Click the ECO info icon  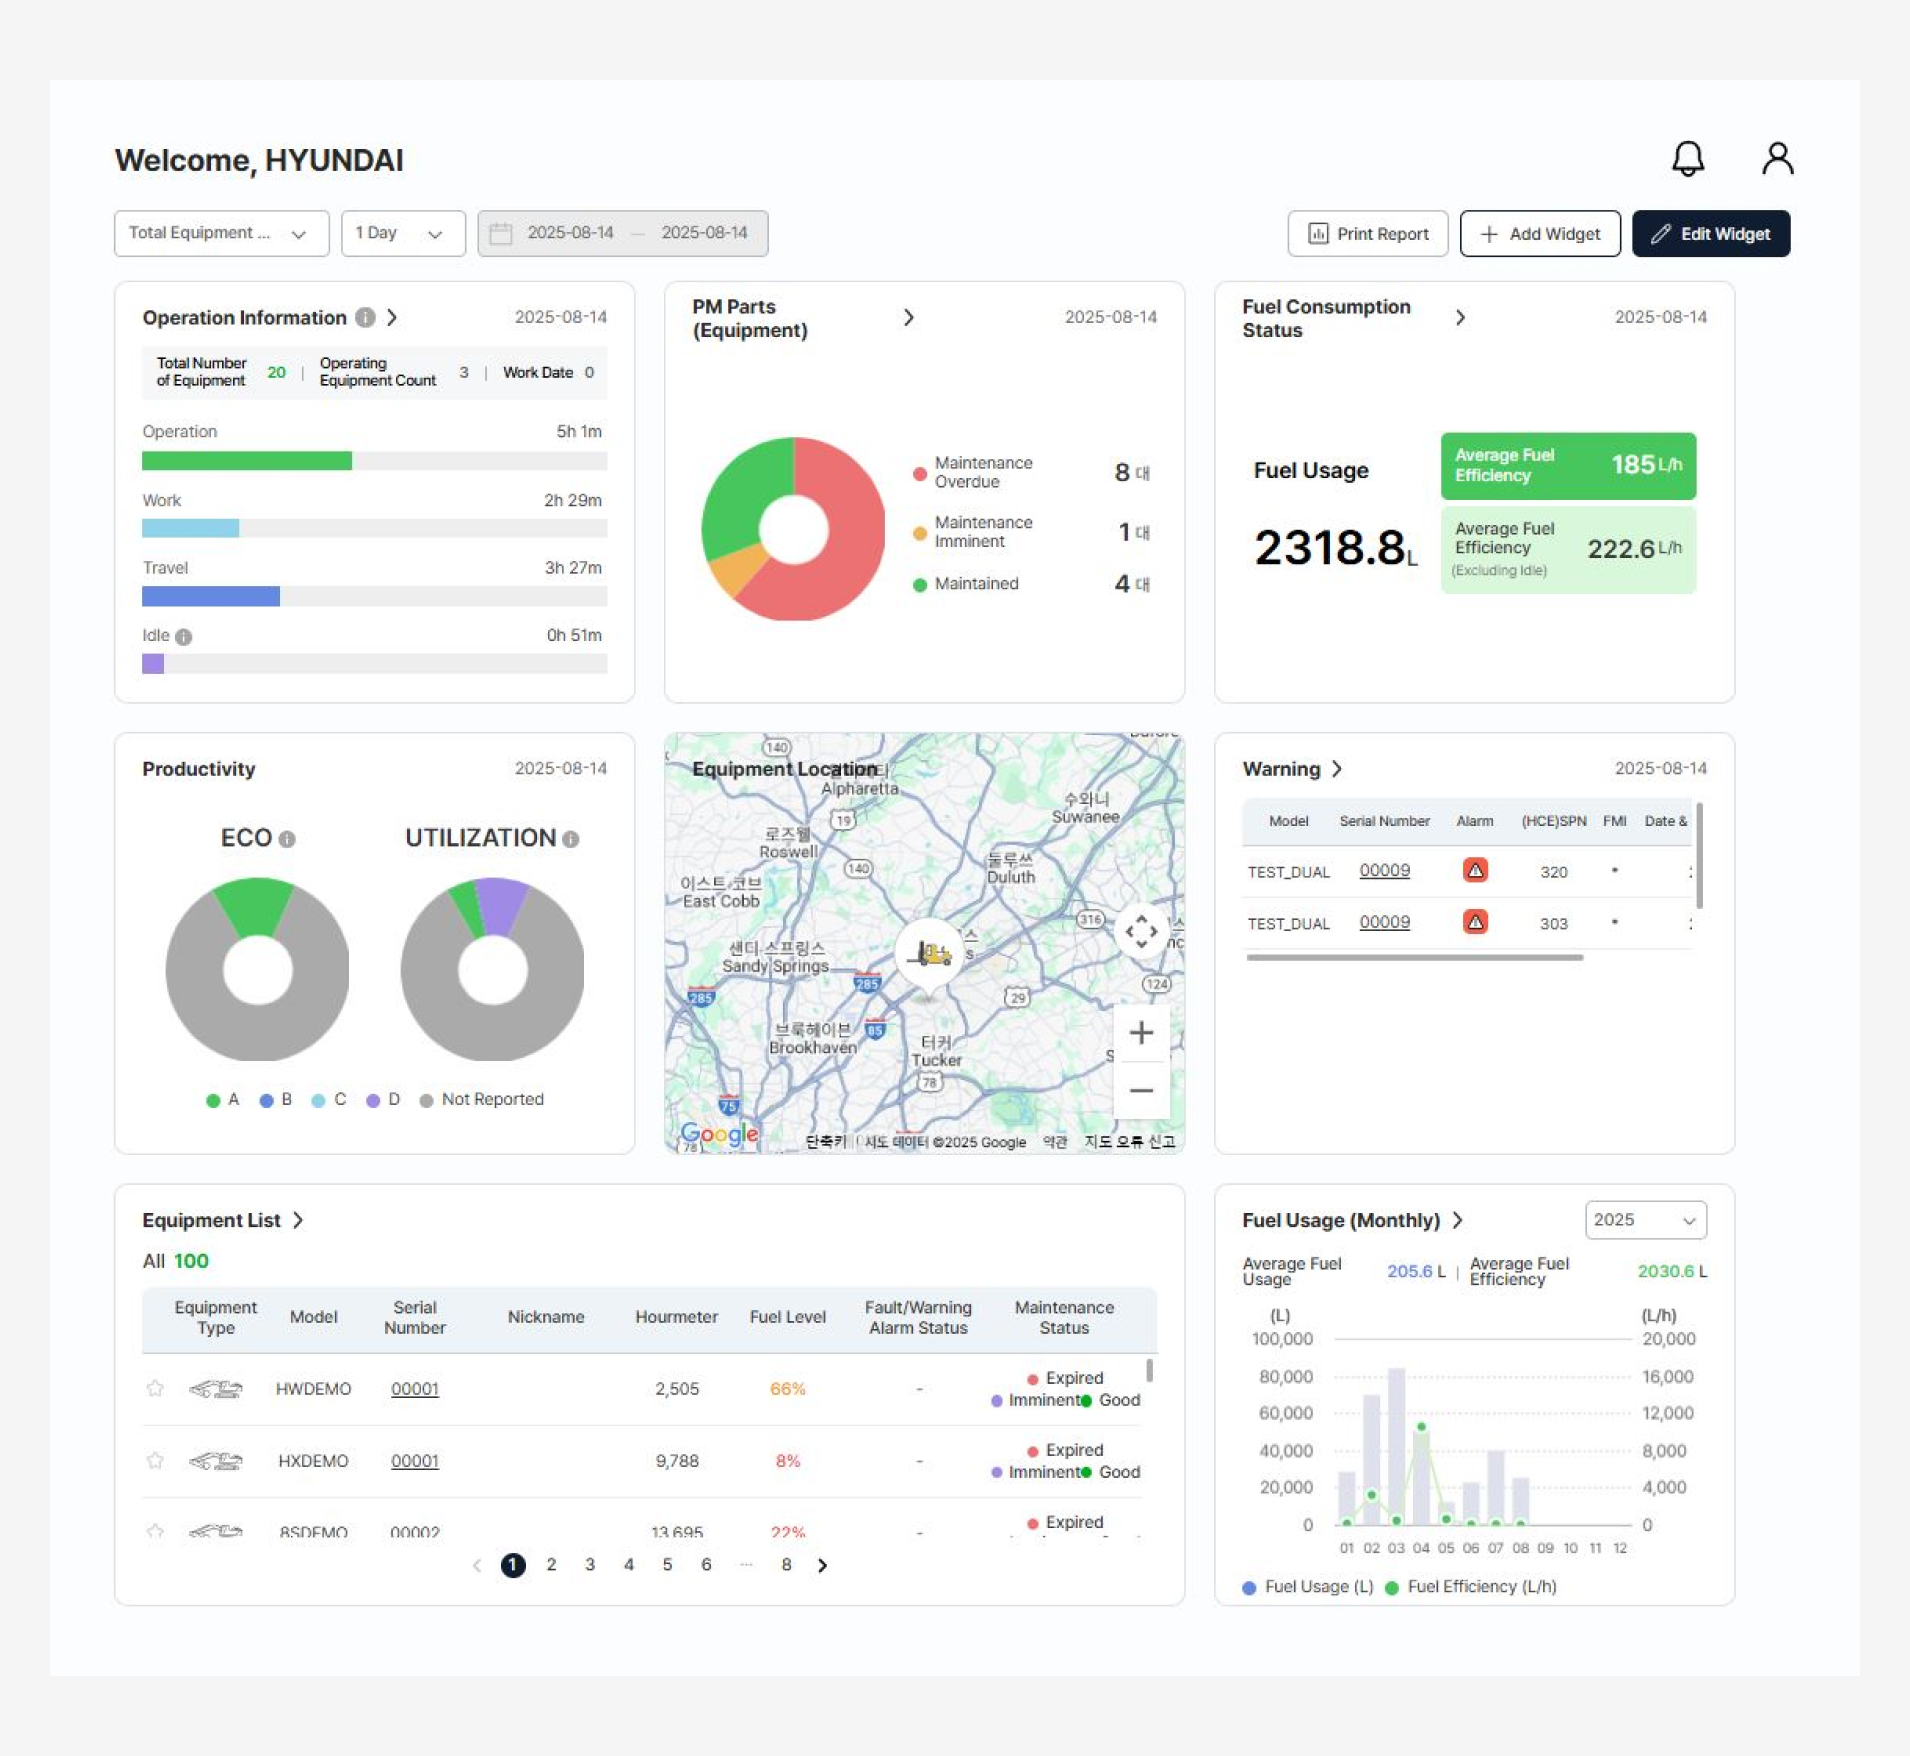point(287,839)
